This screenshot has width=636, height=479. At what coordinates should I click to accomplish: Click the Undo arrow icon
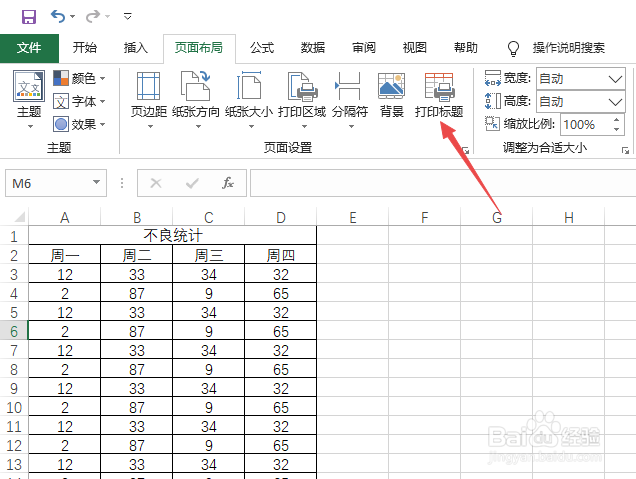click(x=58, y=17)
